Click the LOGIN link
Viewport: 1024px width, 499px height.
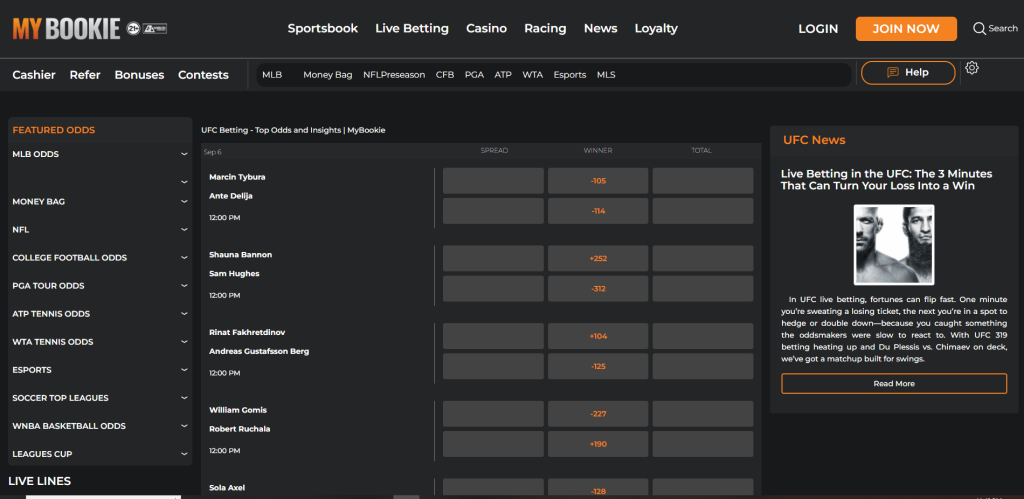click(818, 29)
